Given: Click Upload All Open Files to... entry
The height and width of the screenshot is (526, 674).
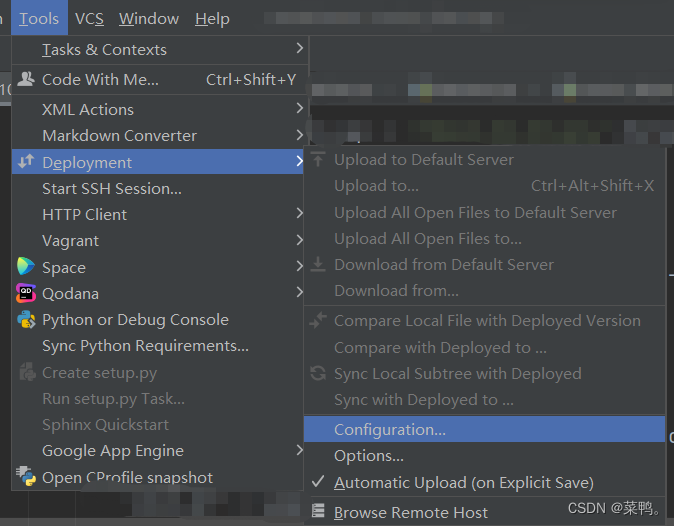Looking at the screenshot, I should click(x=484, y=239).
